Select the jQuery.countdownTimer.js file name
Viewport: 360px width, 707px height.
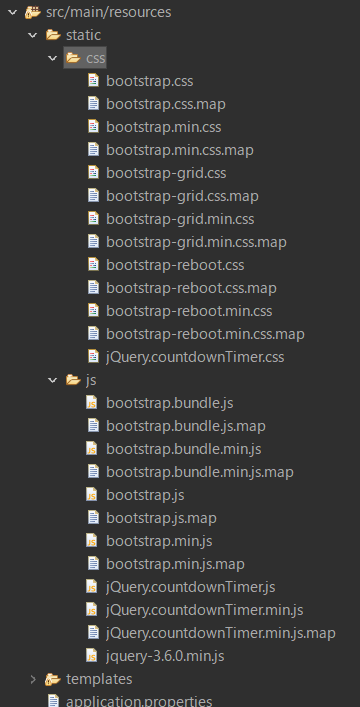click(191, 587)
